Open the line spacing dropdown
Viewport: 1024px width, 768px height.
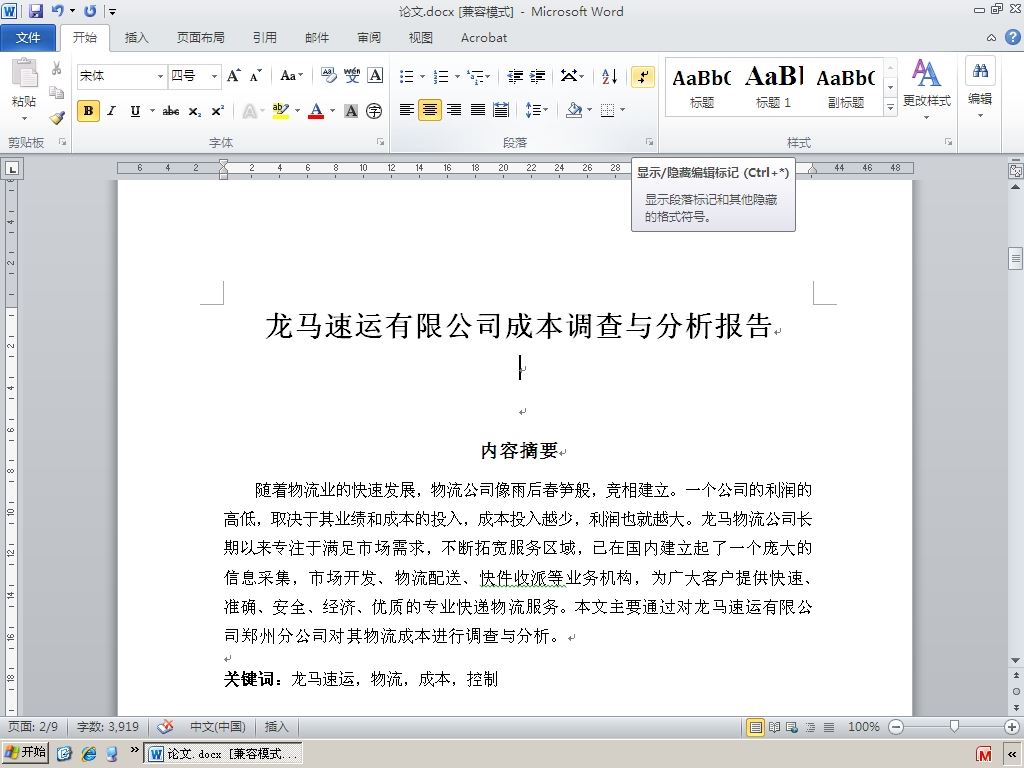(537, 110)
